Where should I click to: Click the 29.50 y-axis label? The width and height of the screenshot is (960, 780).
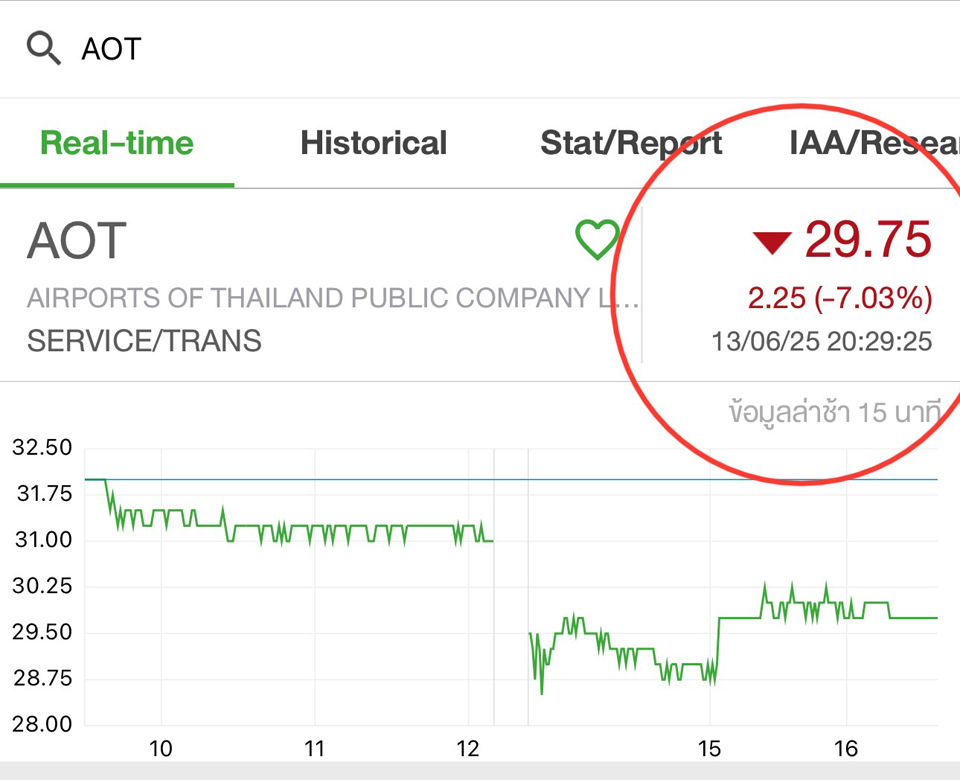point(42,632)
